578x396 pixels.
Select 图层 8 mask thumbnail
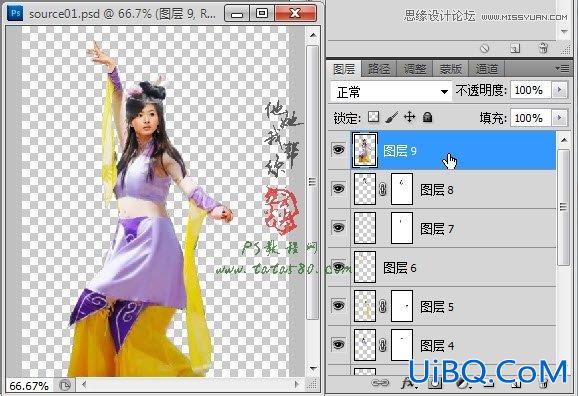point(401,189)
